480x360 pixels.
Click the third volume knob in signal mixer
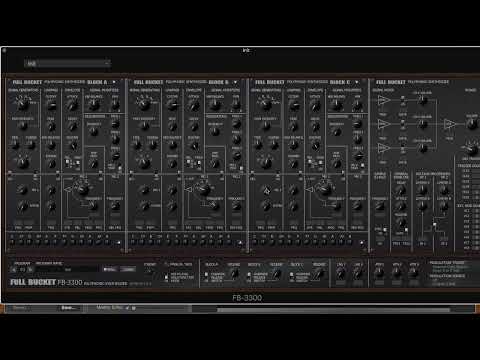tap(422, 148)
